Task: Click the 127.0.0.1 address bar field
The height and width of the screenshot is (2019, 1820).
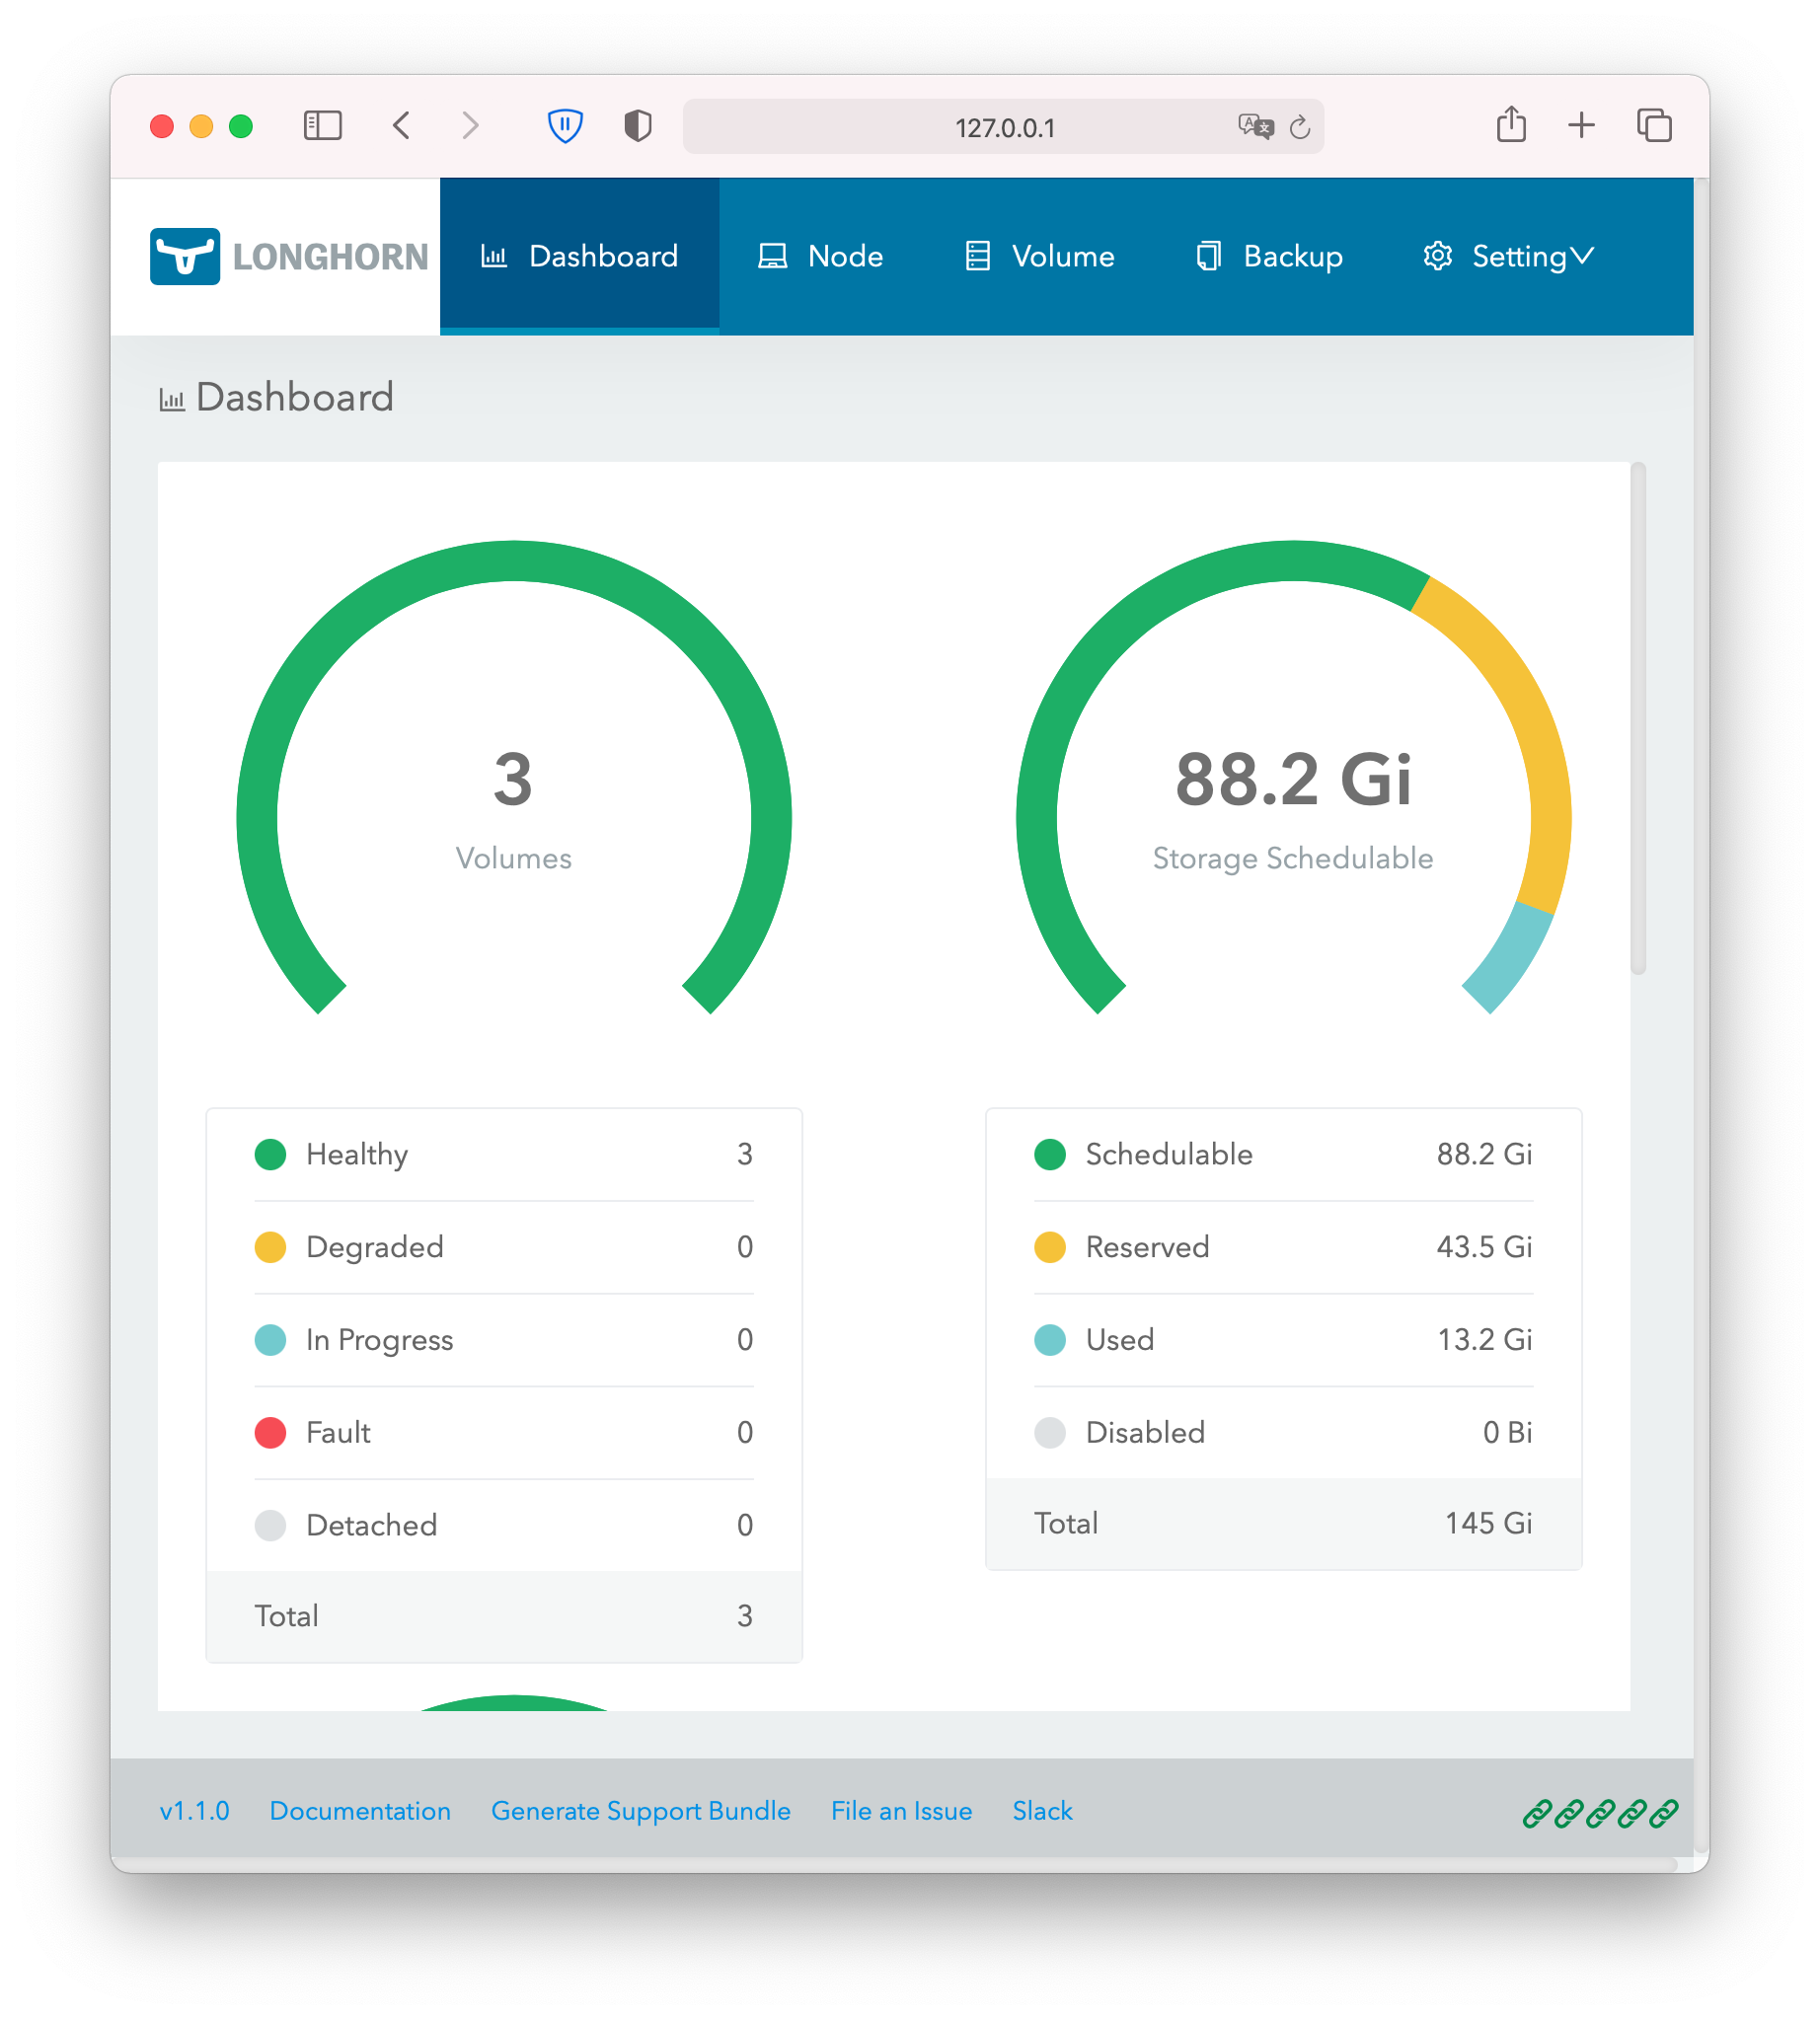Action: tap(1003, 127)
